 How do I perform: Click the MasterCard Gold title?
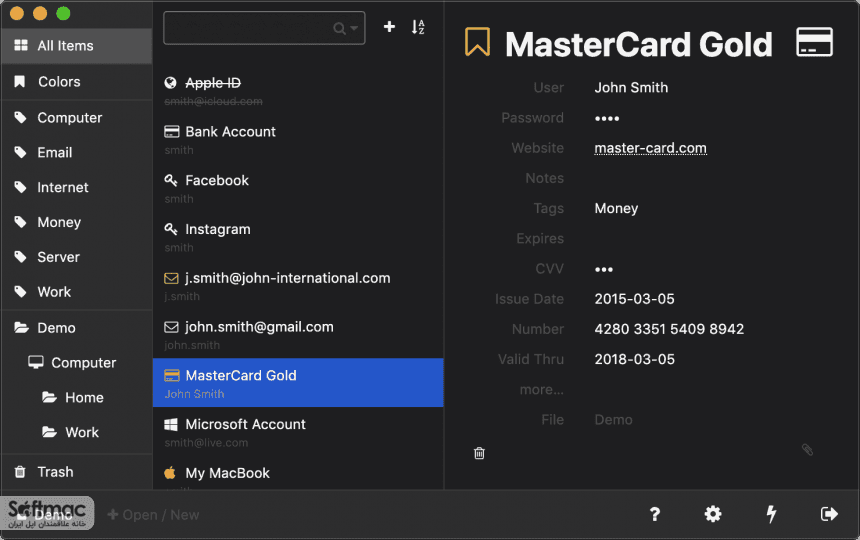638,44
